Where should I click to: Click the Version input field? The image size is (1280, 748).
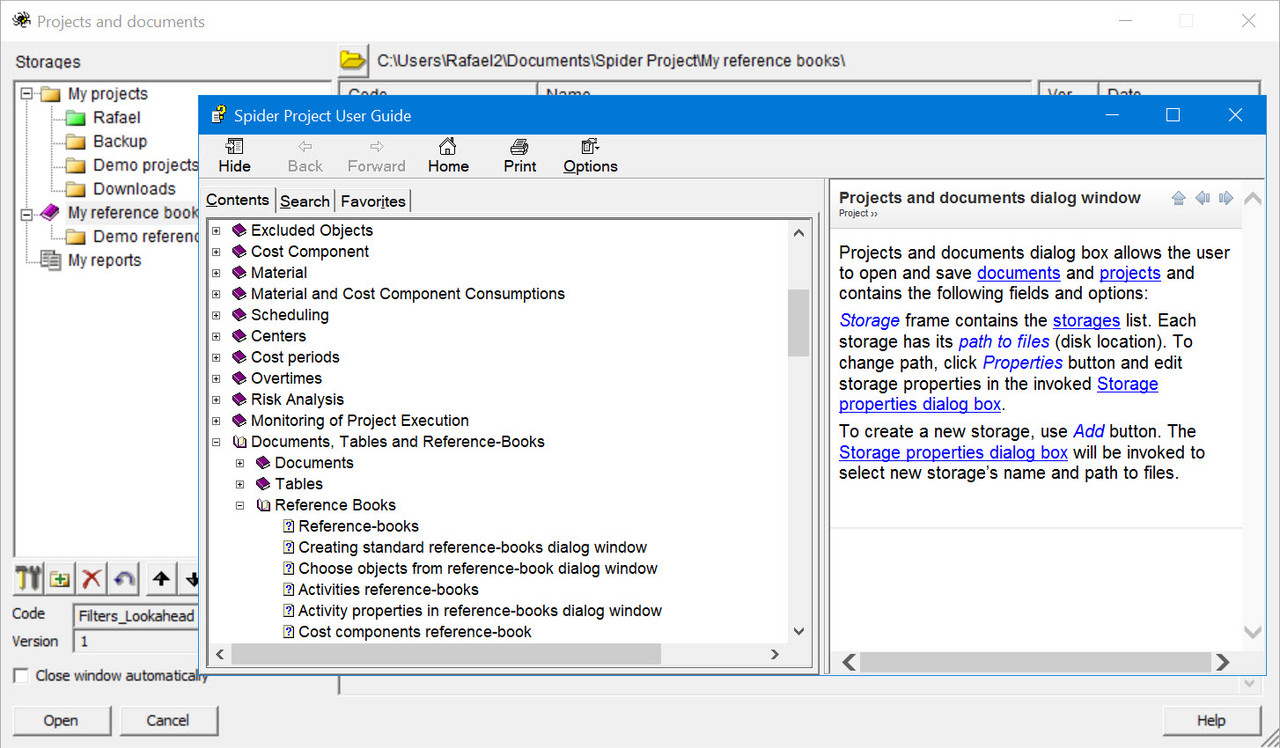pos(135,641)
